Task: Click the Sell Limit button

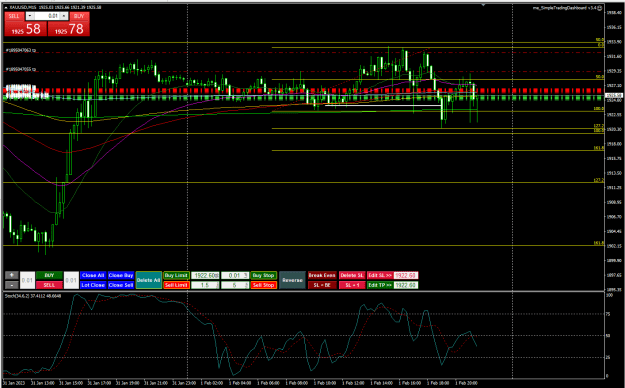Action: 176,285
